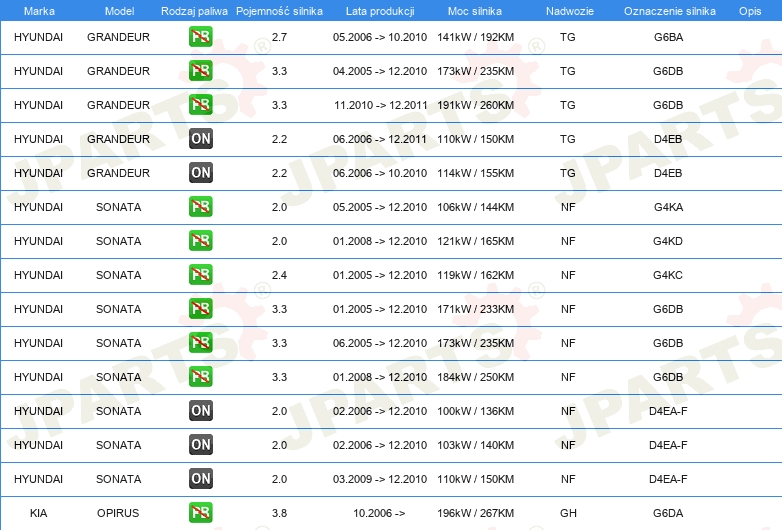This screenshot has height=530, width=782.
Task: Select the GH body type cell
Action: click(x=568, y=513)
